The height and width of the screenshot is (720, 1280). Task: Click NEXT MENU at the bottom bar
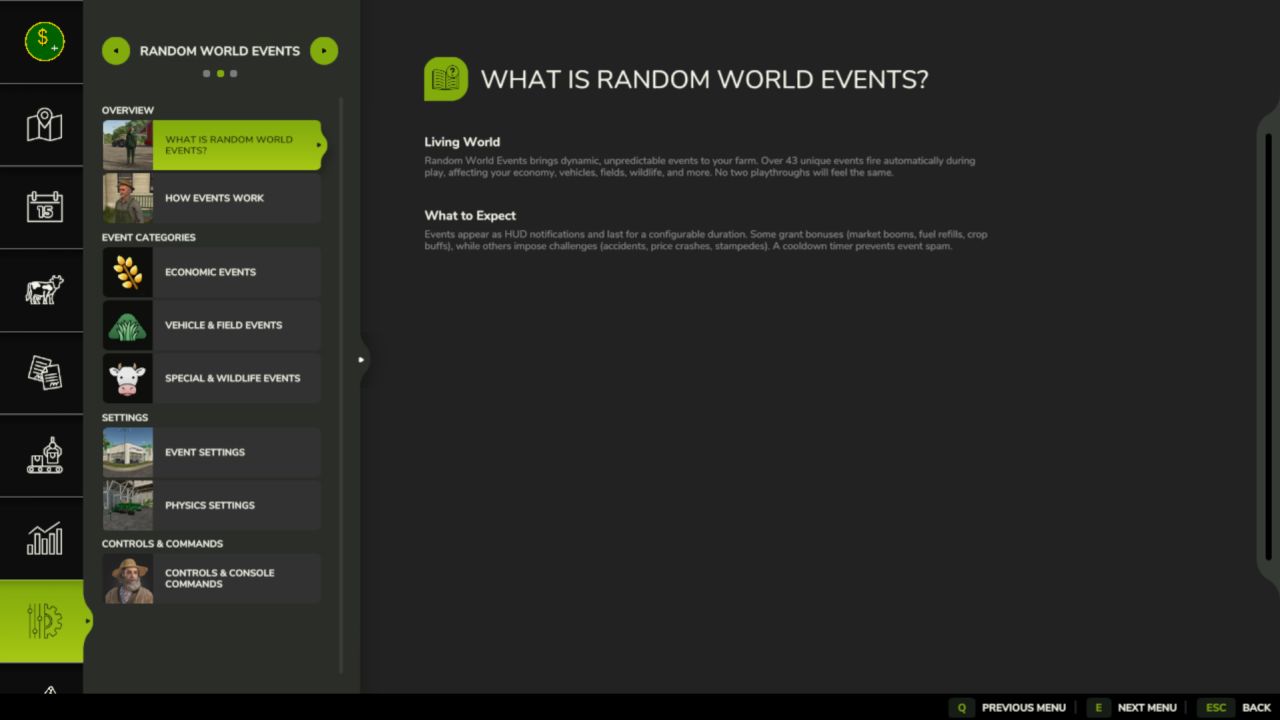pyautogui.click(x=1147, y=707)
